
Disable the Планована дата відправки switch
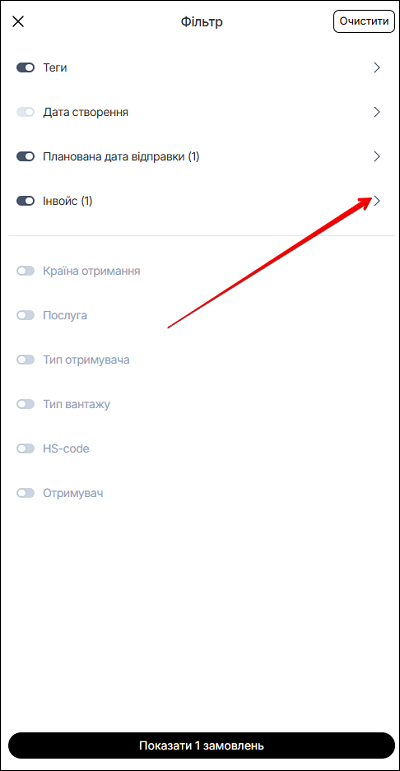(26, 156)
